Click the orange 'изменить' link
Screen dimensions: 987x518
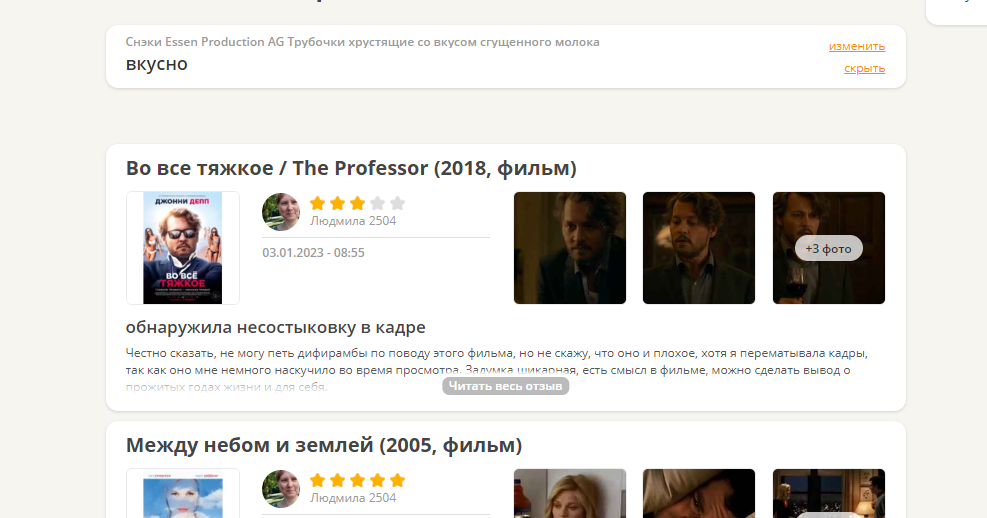coord(857,46)
